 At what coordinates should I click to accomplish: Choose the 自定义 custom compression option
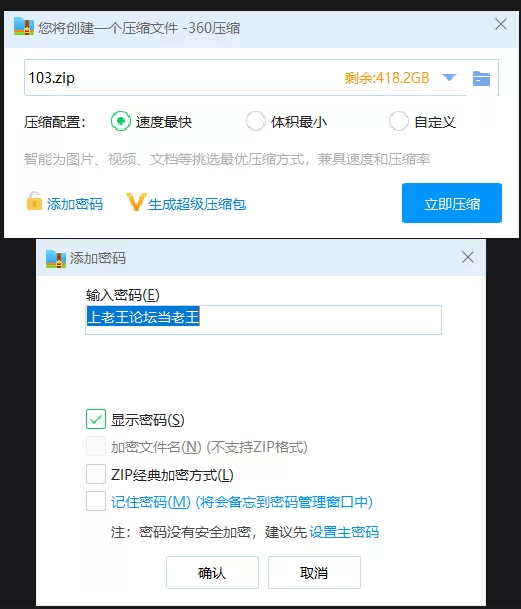tap(399, 121)
